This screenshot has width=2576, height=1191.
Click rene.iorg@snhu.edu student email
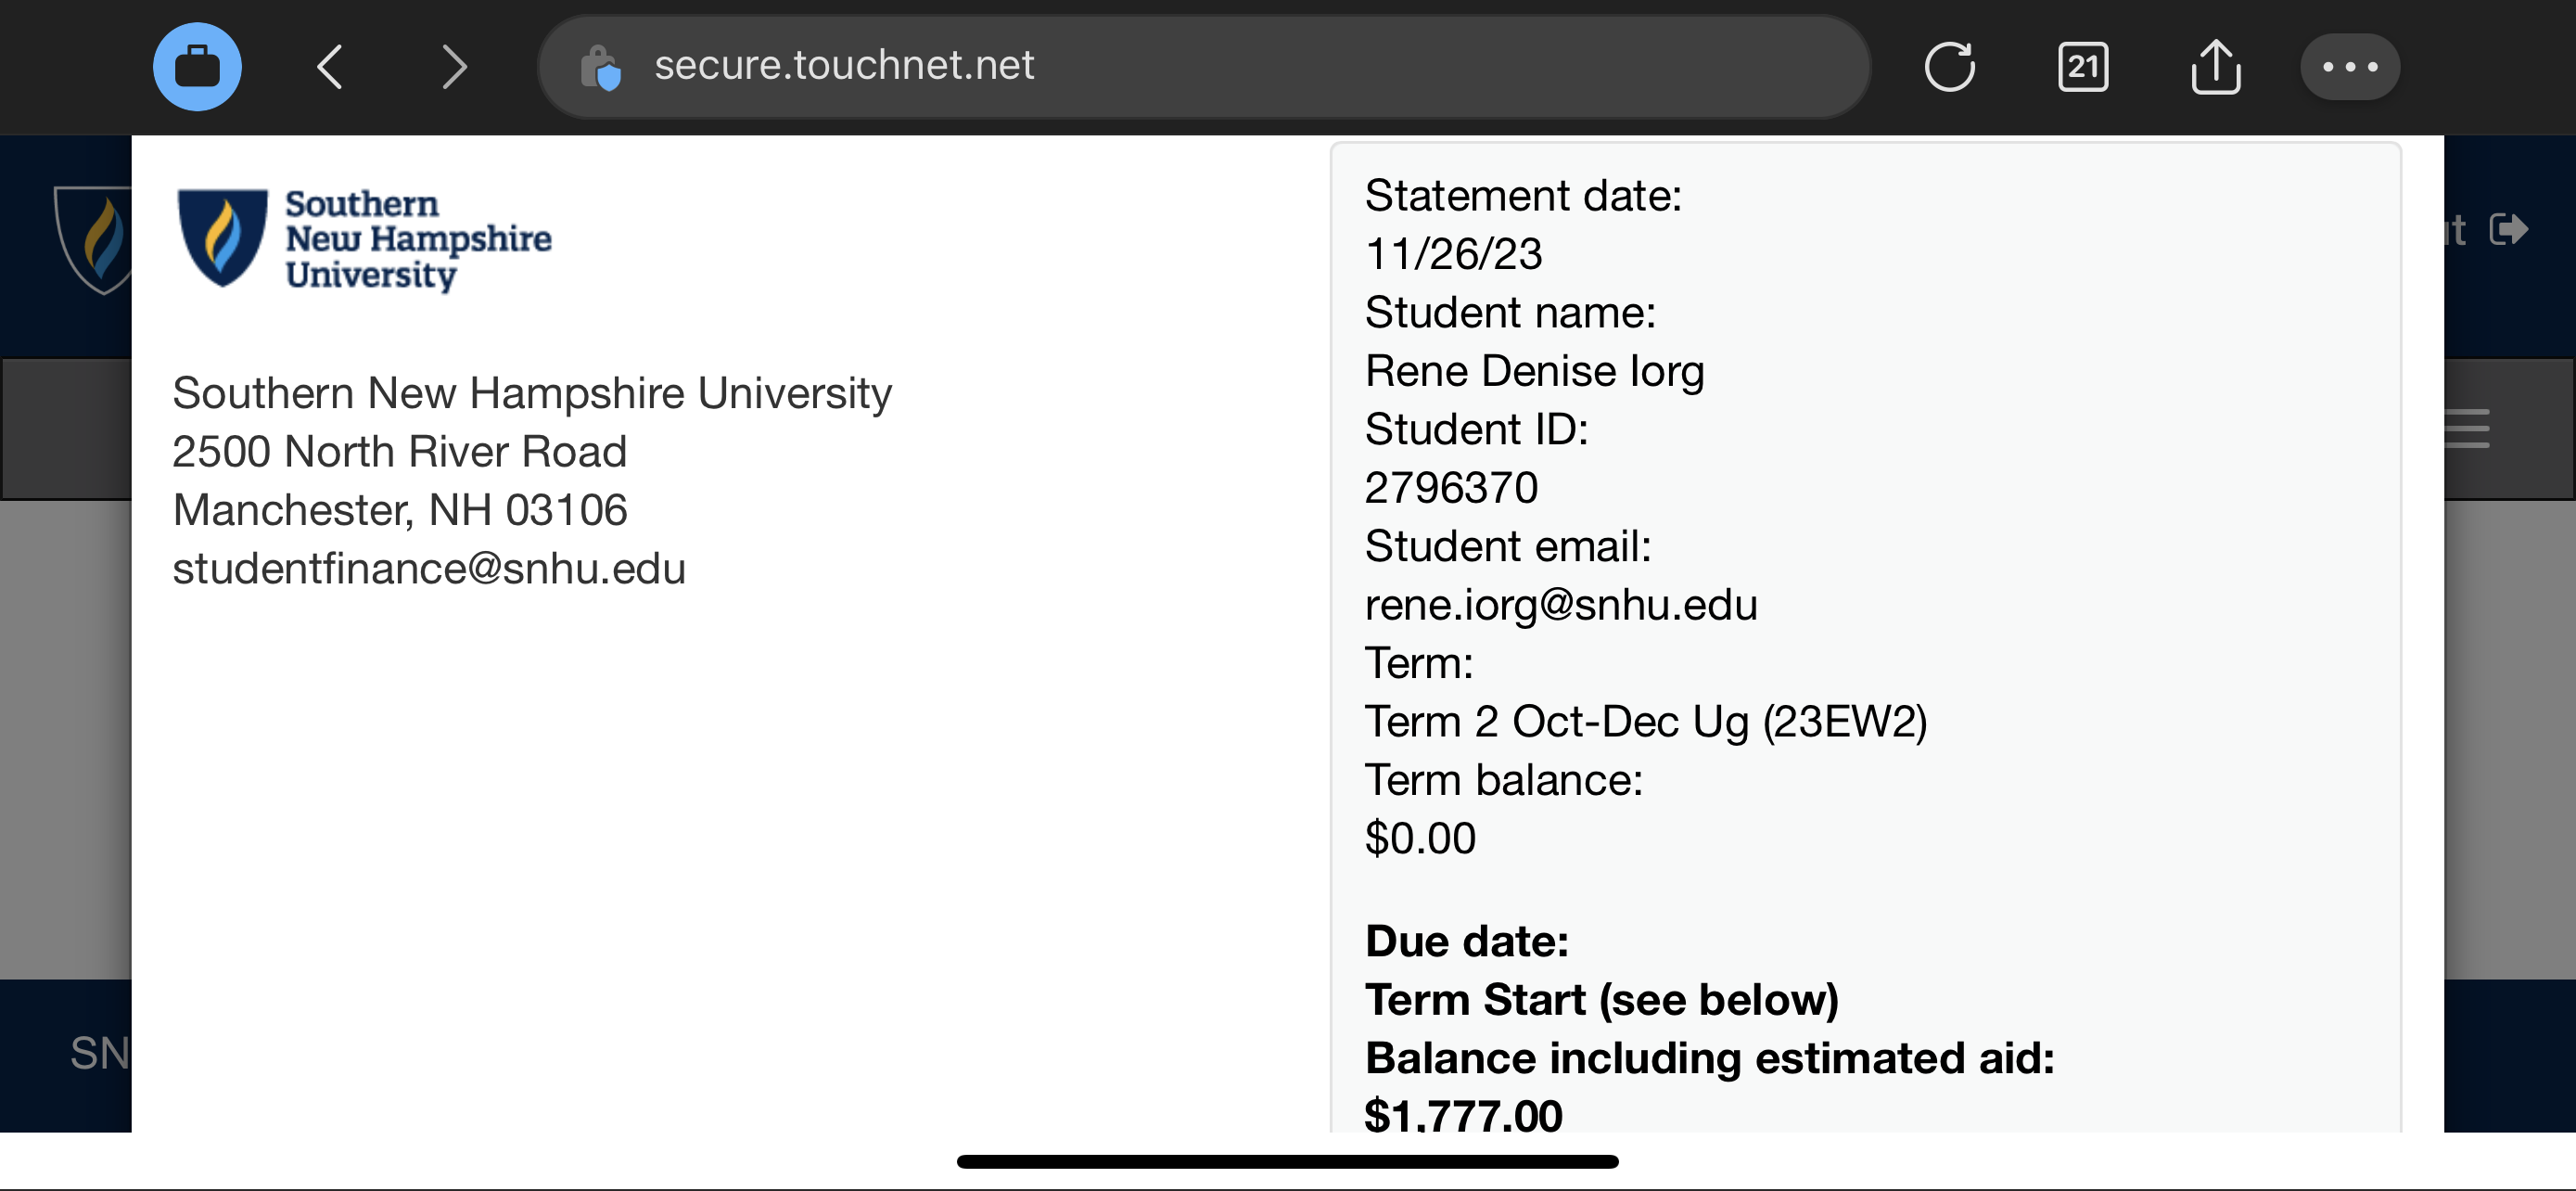(x=1561, y=605)
